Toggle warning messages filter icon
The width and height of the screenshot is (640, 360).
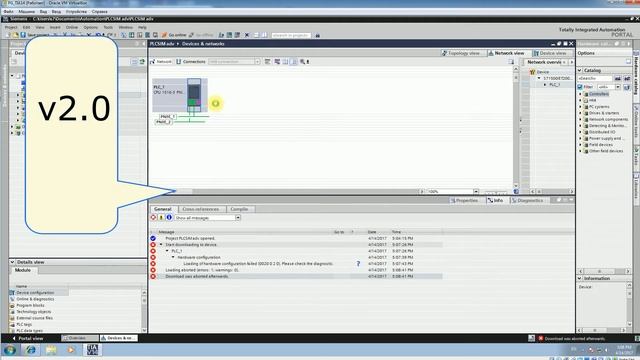pos(161,218)
